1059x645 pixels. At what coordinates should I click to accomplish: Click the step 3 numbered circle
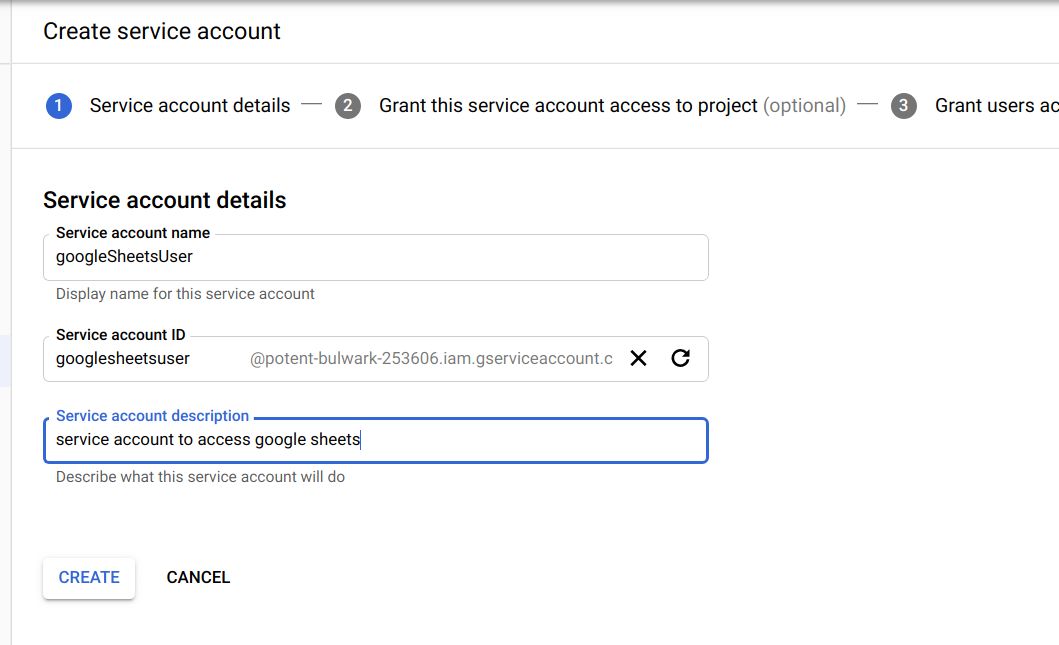coord(904,106)
